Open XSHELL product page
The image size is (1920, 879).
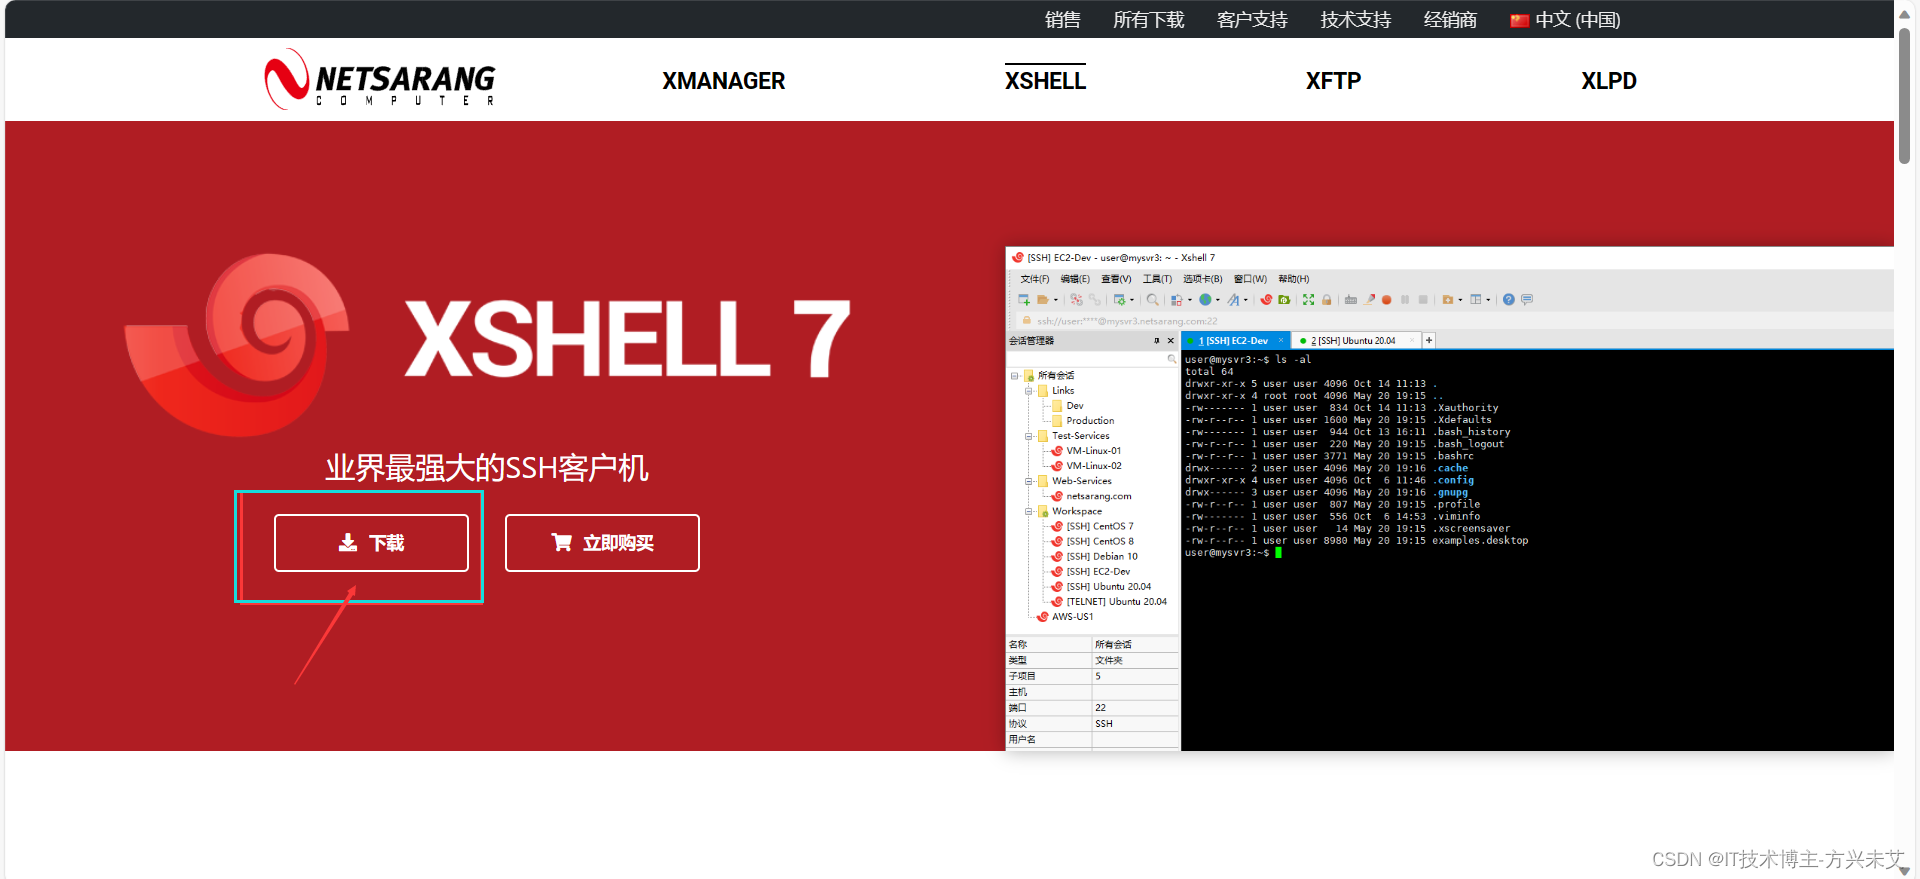pyautogui.click(x=1045, y=81)
